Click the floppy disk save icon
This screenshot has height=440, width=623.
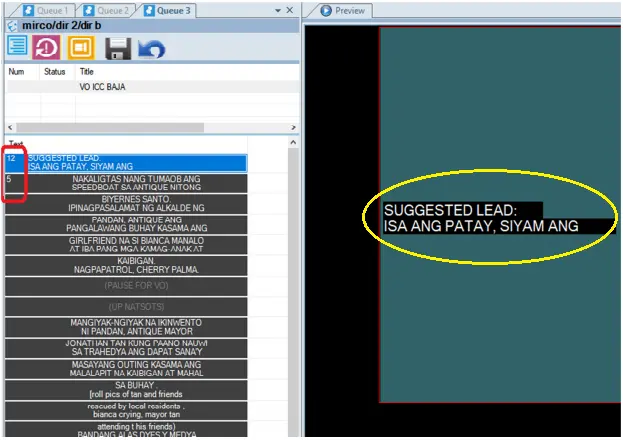click(x=118, y=47)
